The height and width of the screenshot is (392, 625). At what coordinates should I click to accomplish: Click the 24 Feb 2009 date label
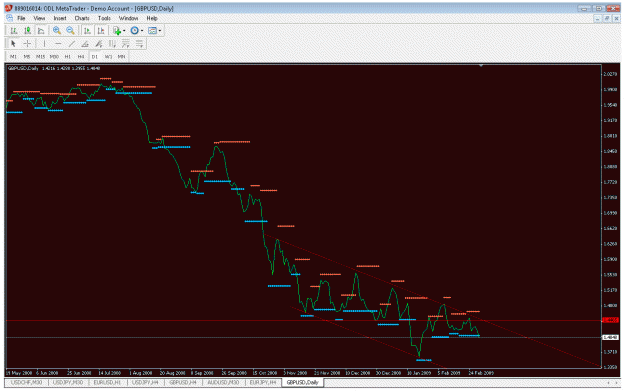click(481, 373)
